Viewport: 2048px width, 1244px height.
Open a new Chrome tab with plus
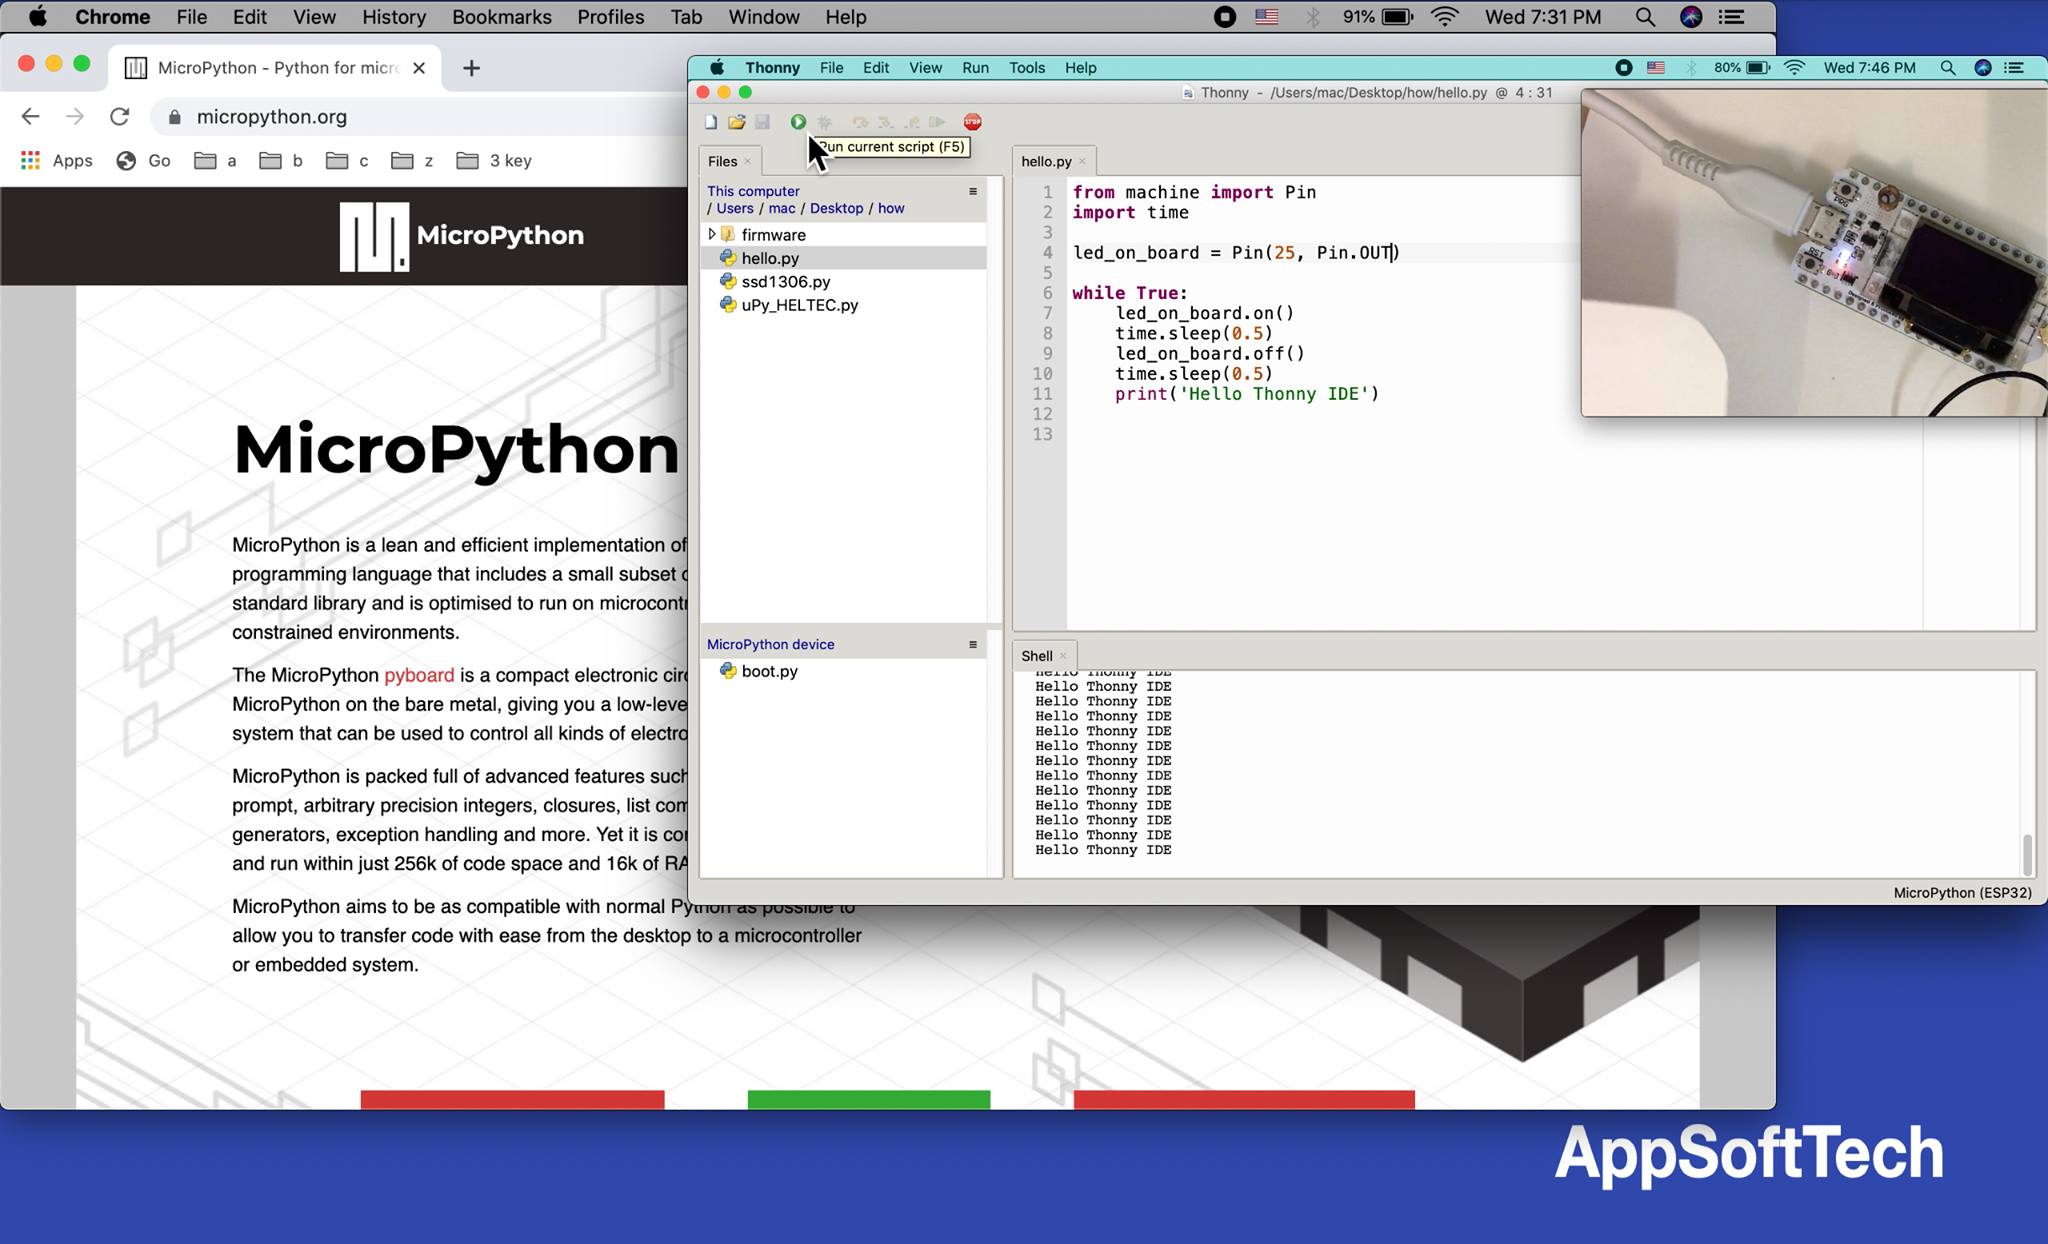pyautogui.click(x=472, y=68)
